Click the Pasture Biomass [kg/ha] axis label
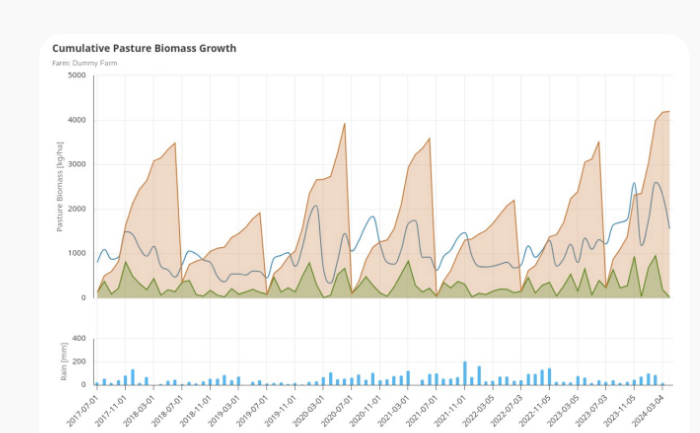 60,187
